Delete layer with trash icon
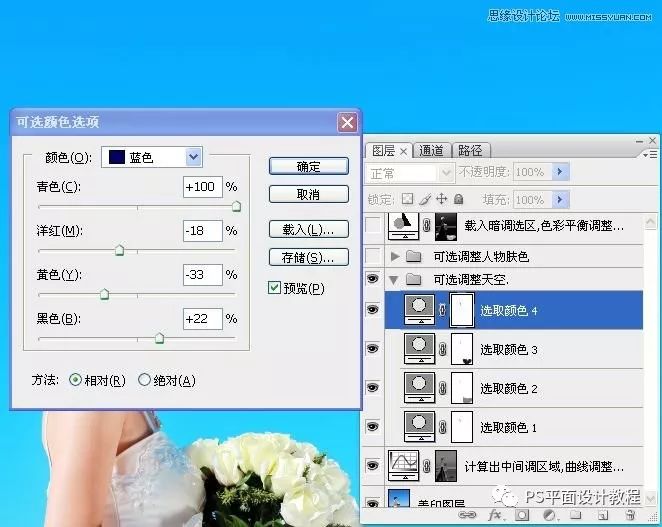The height and width of the screenshot is (527, 662). [630, 515]
